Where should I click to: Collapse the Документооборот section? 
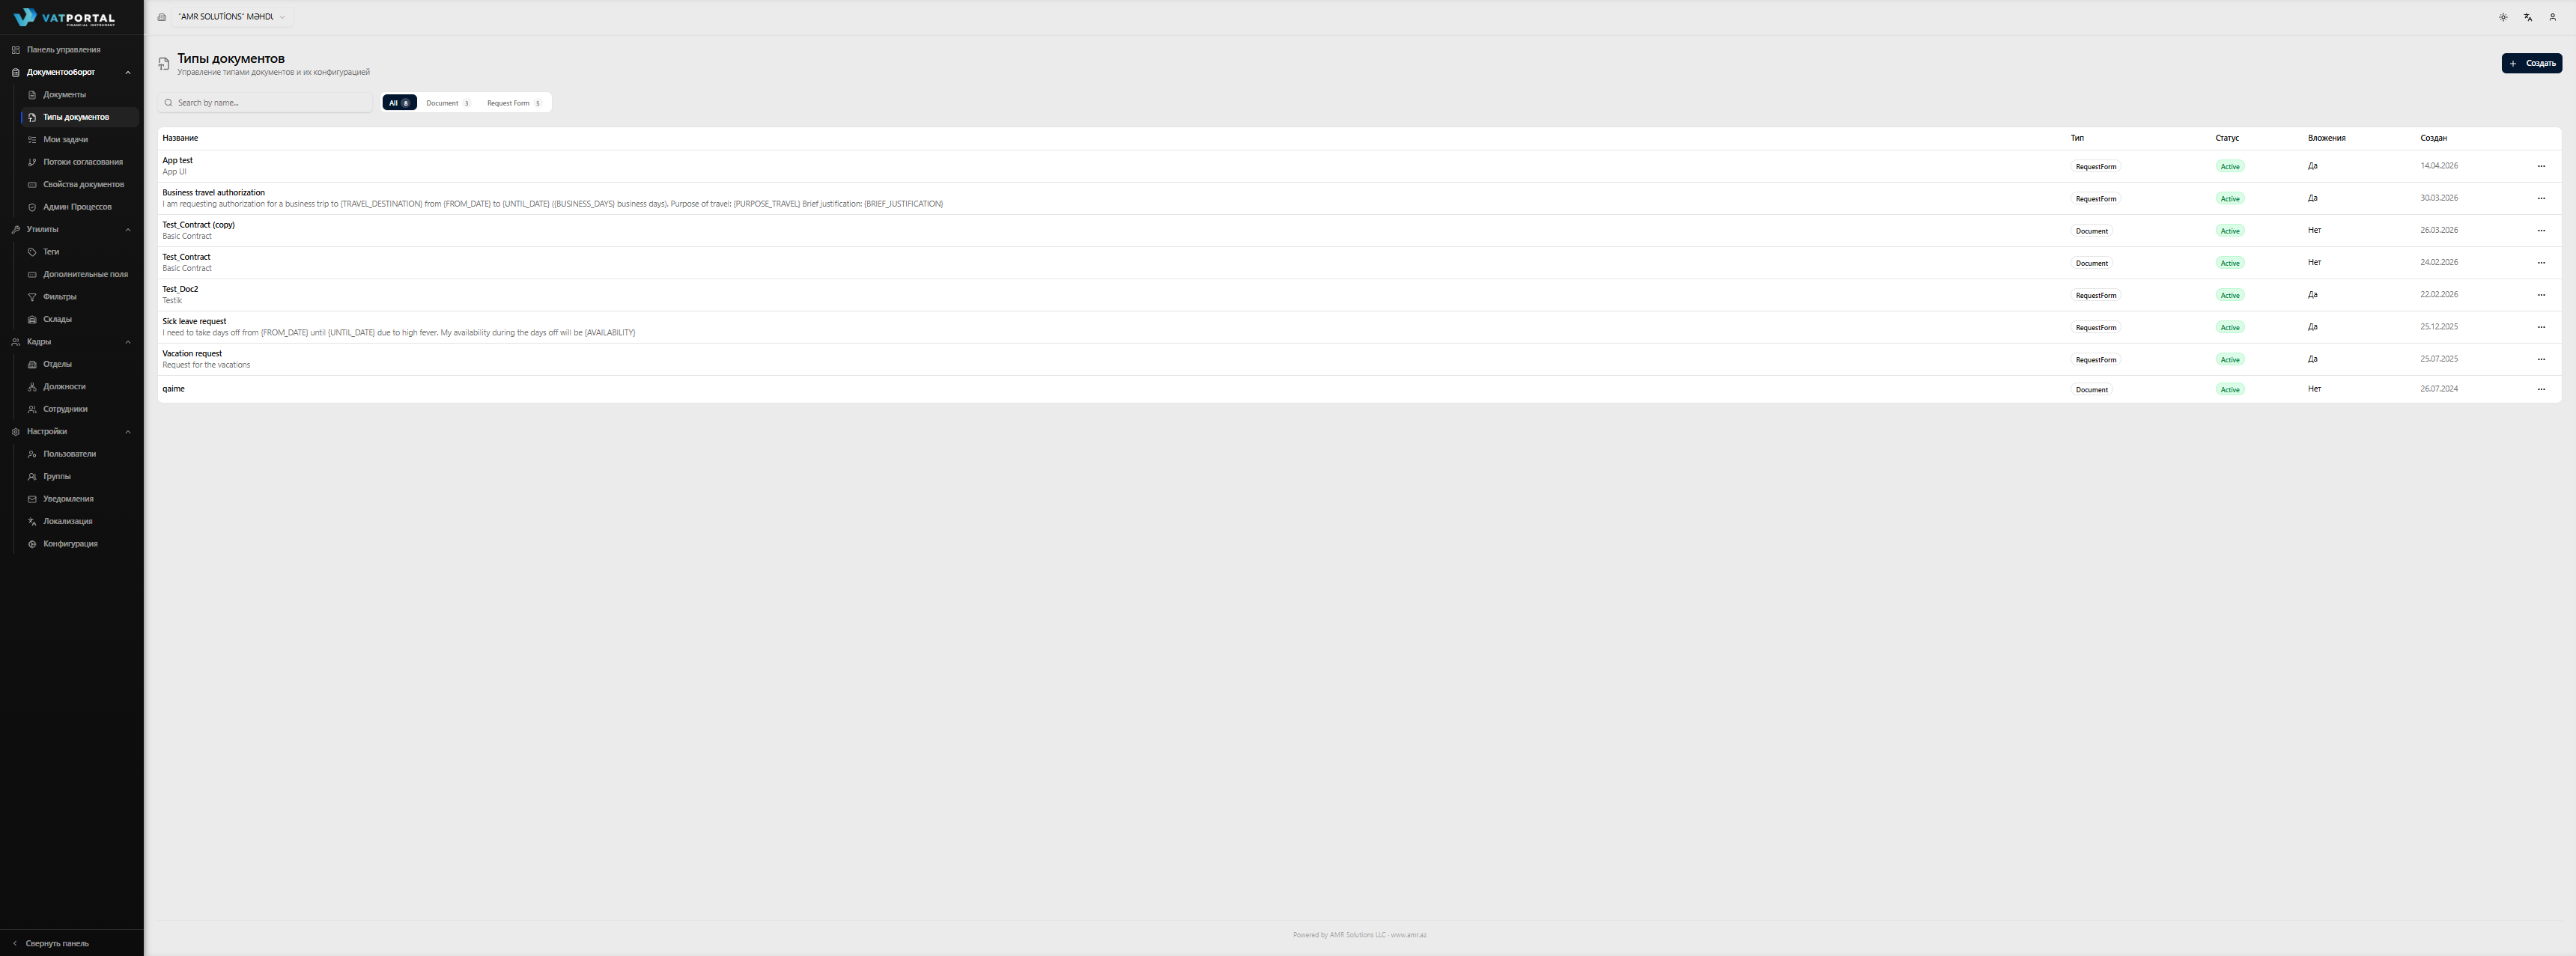pyautogui.click(x=127, y=72)
